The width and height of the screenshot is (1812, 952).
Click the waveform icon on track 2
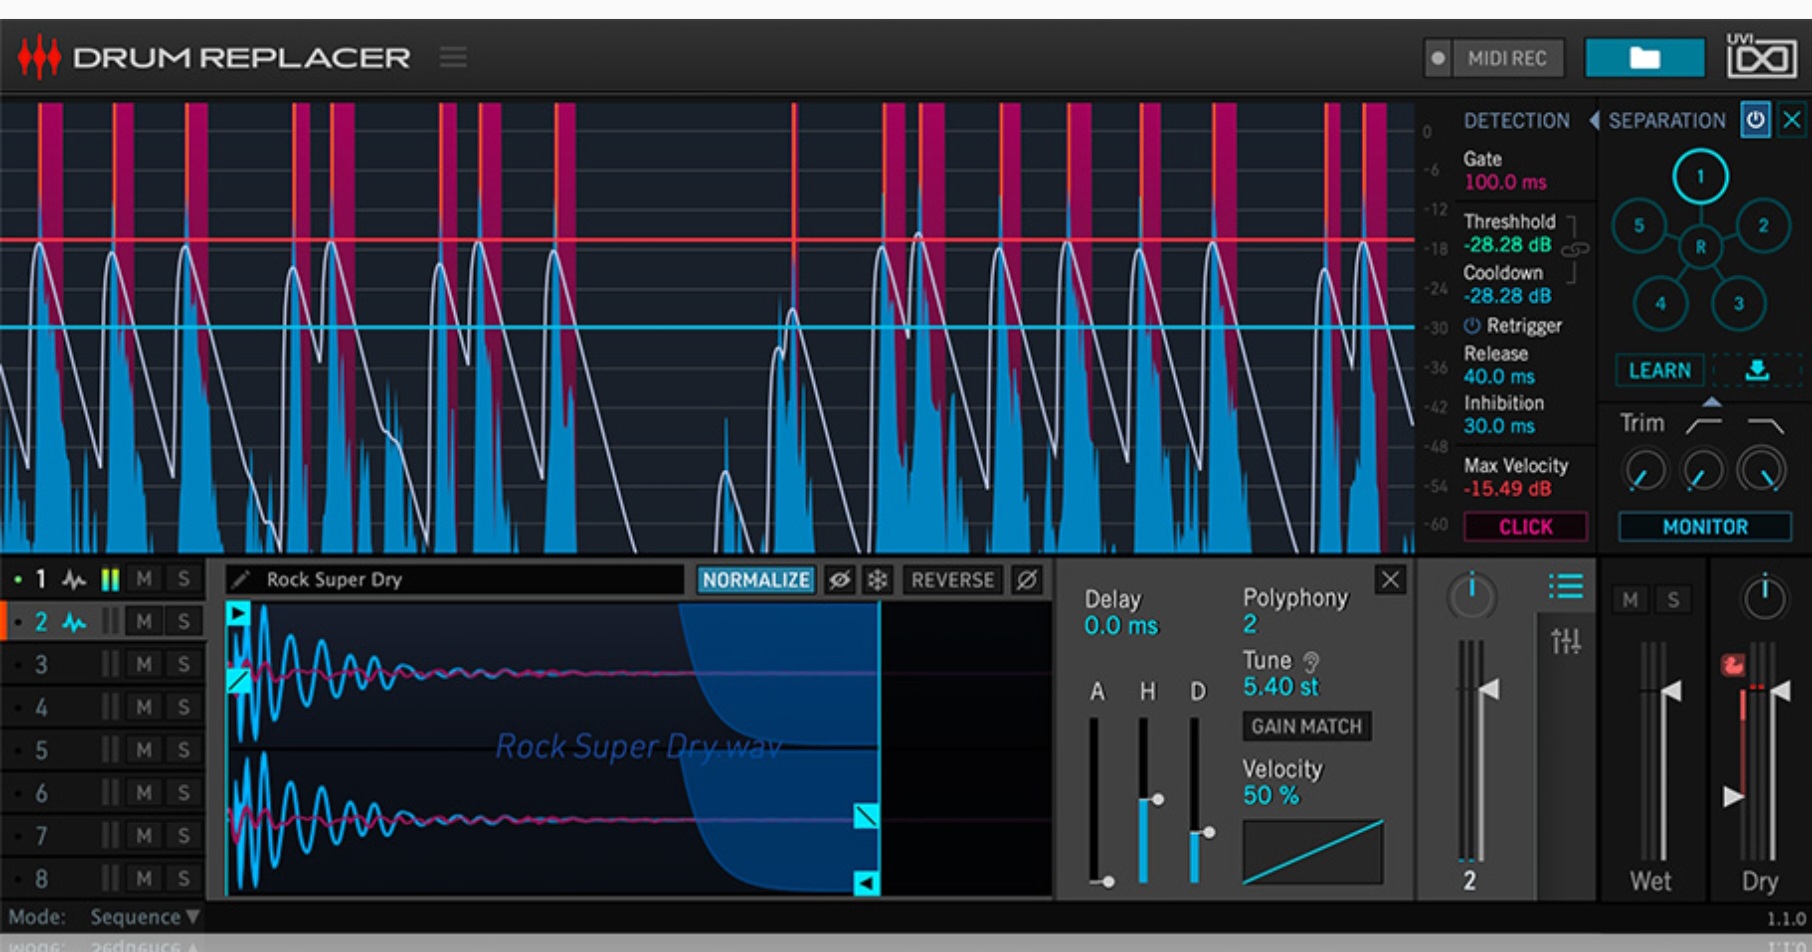coord(74,622)
